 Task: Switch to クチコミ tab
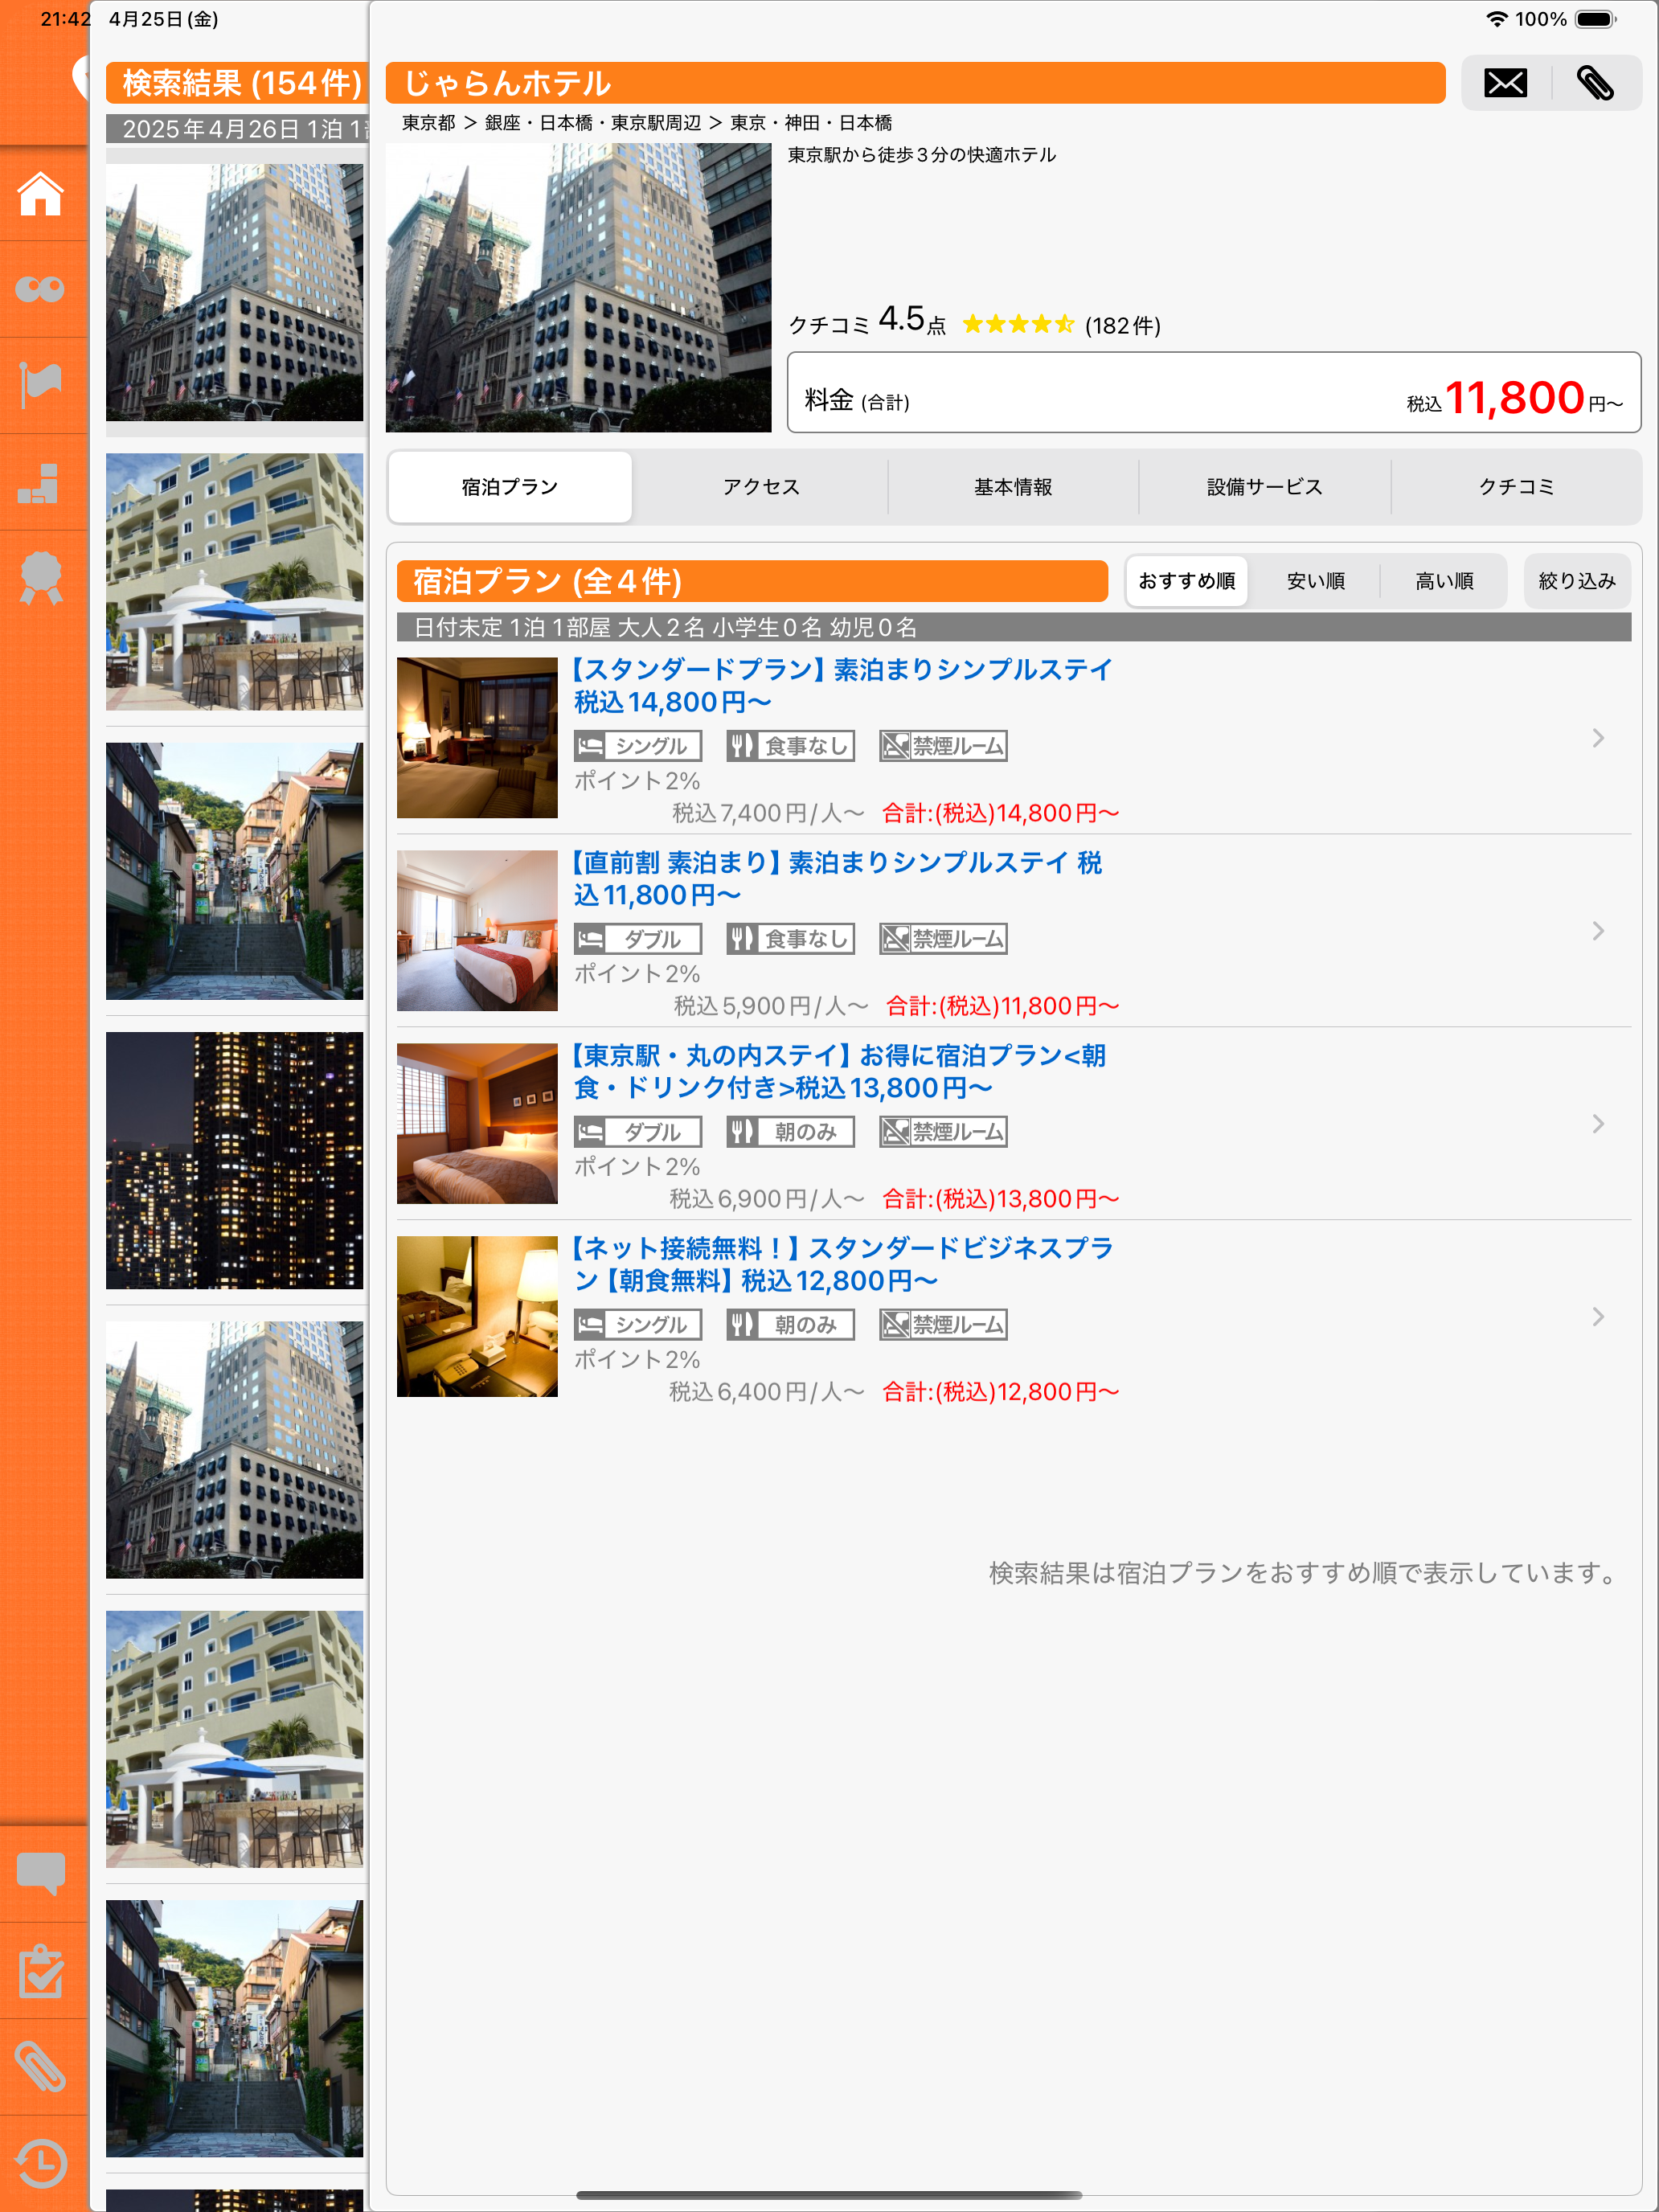[1516, 487]
